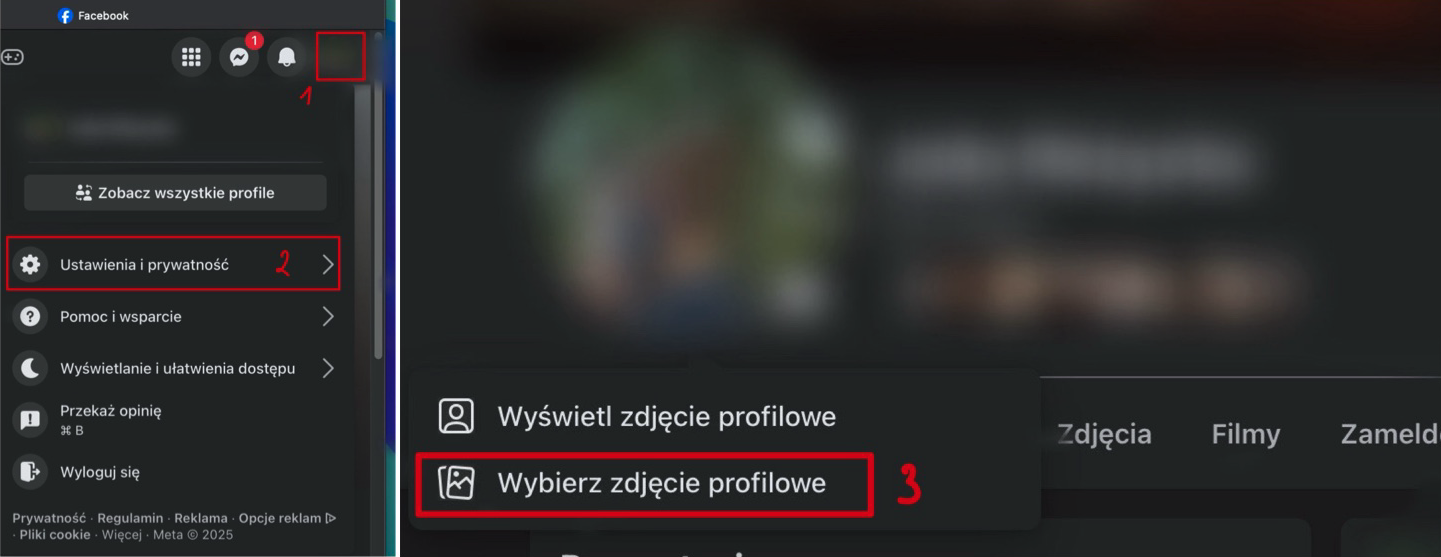Expand Pomoc i wsparcie chevron

point(328,316)
